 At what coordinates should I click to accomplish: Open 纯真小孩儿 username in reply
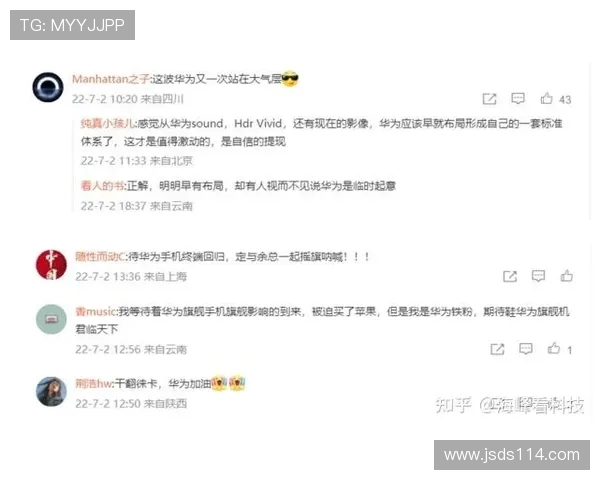pyautogui.click(x=107, y=123)
